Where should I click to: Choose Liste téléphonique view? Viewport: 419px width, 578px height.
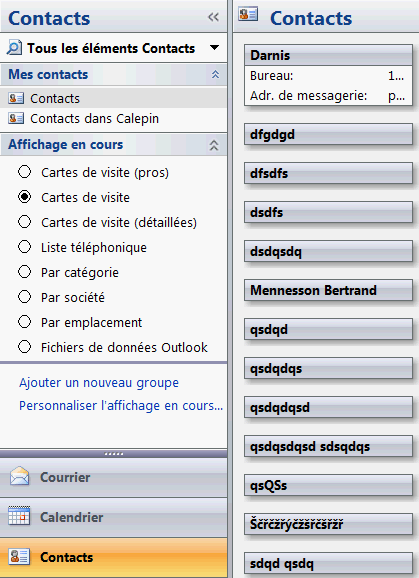point(25,247)
